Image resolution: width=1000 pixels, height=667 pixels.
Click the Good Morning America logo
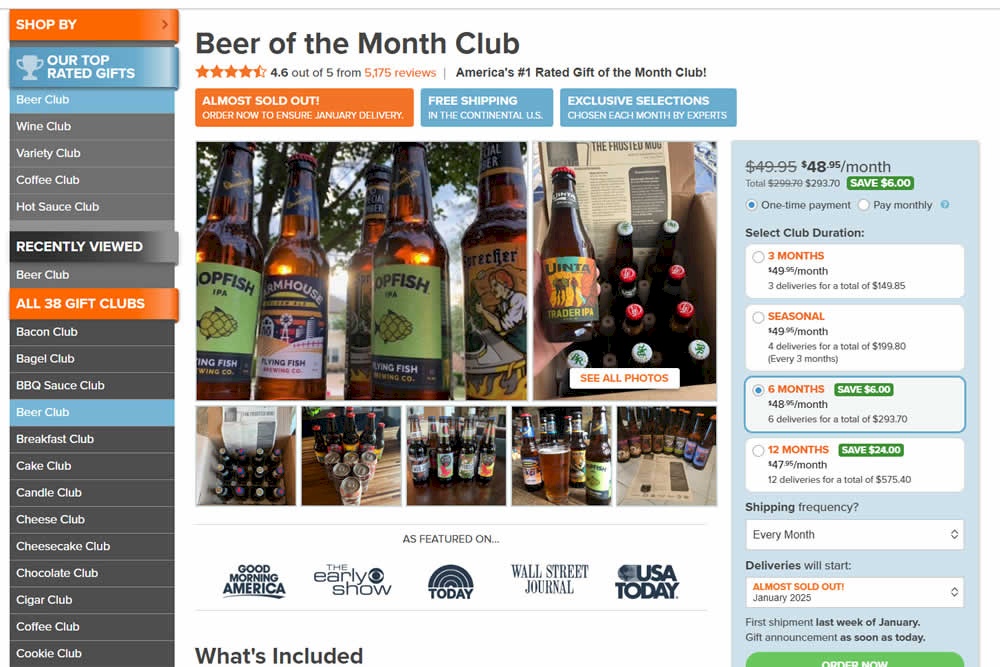pyautogui.click(x=254, y=580)
